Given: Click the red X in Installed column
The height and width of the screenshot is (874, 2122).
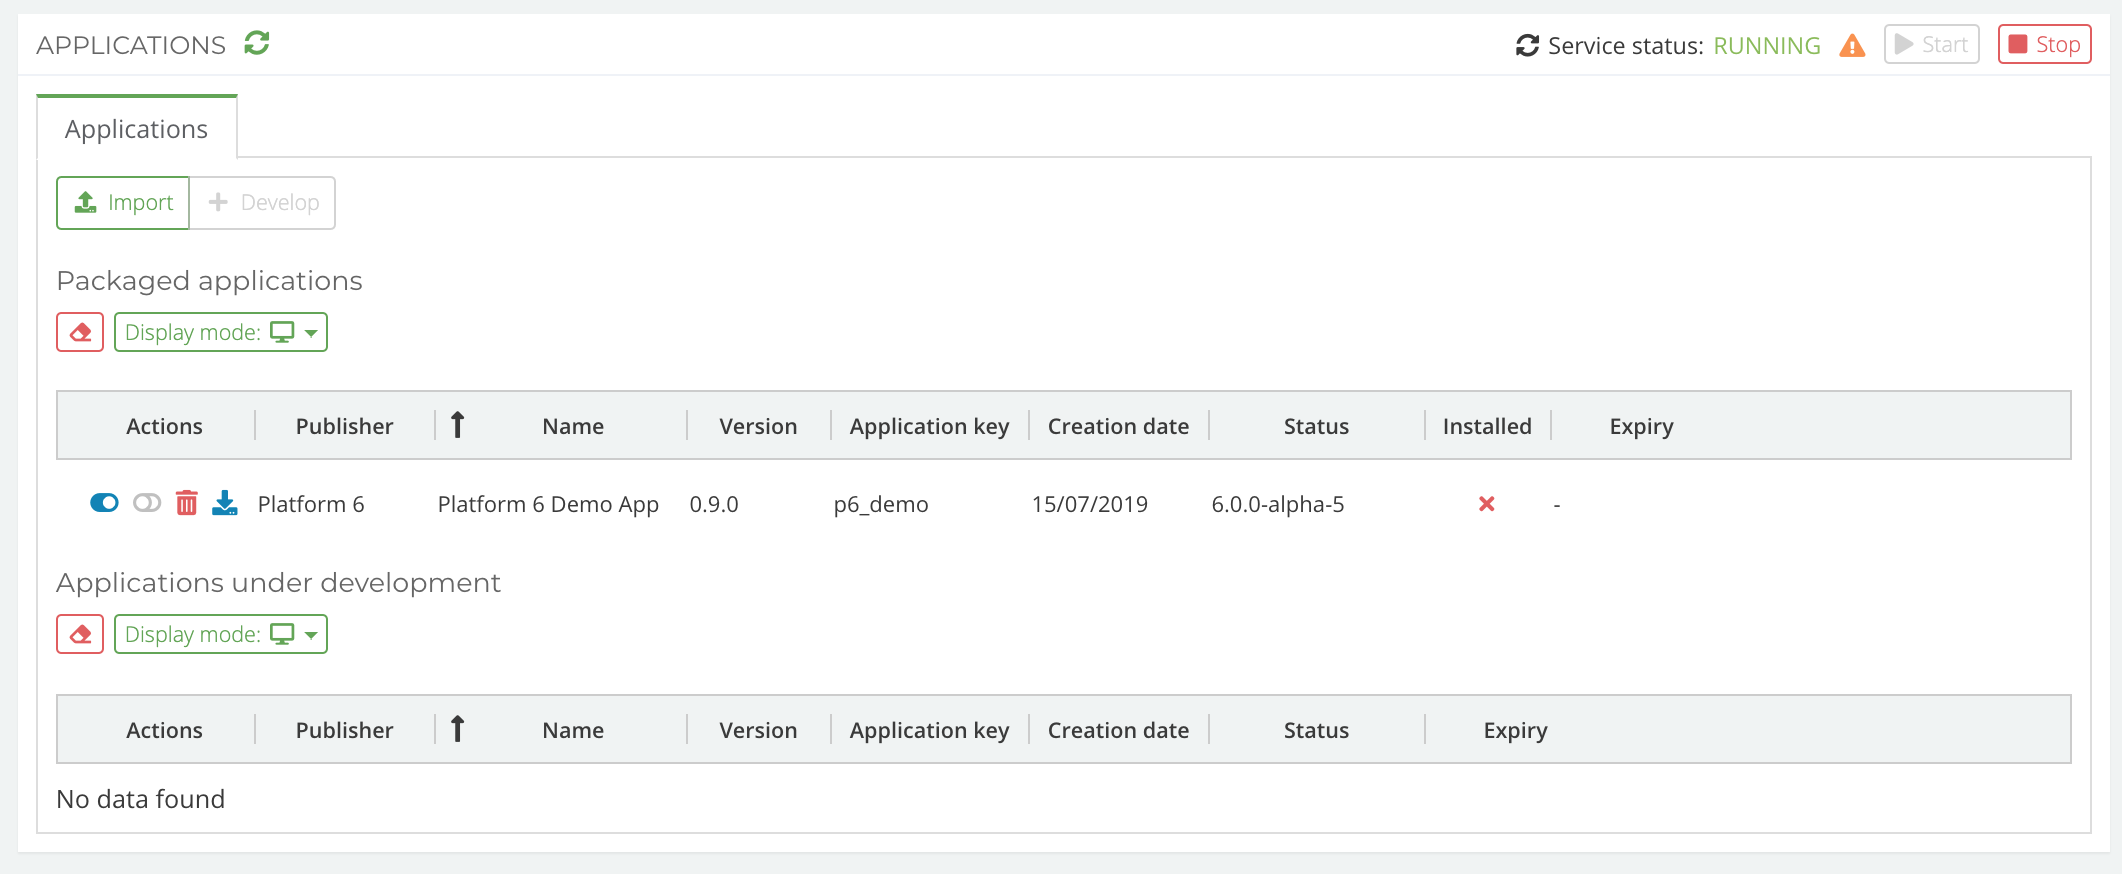Looking at the screenshot, I should pos(1486,504).
